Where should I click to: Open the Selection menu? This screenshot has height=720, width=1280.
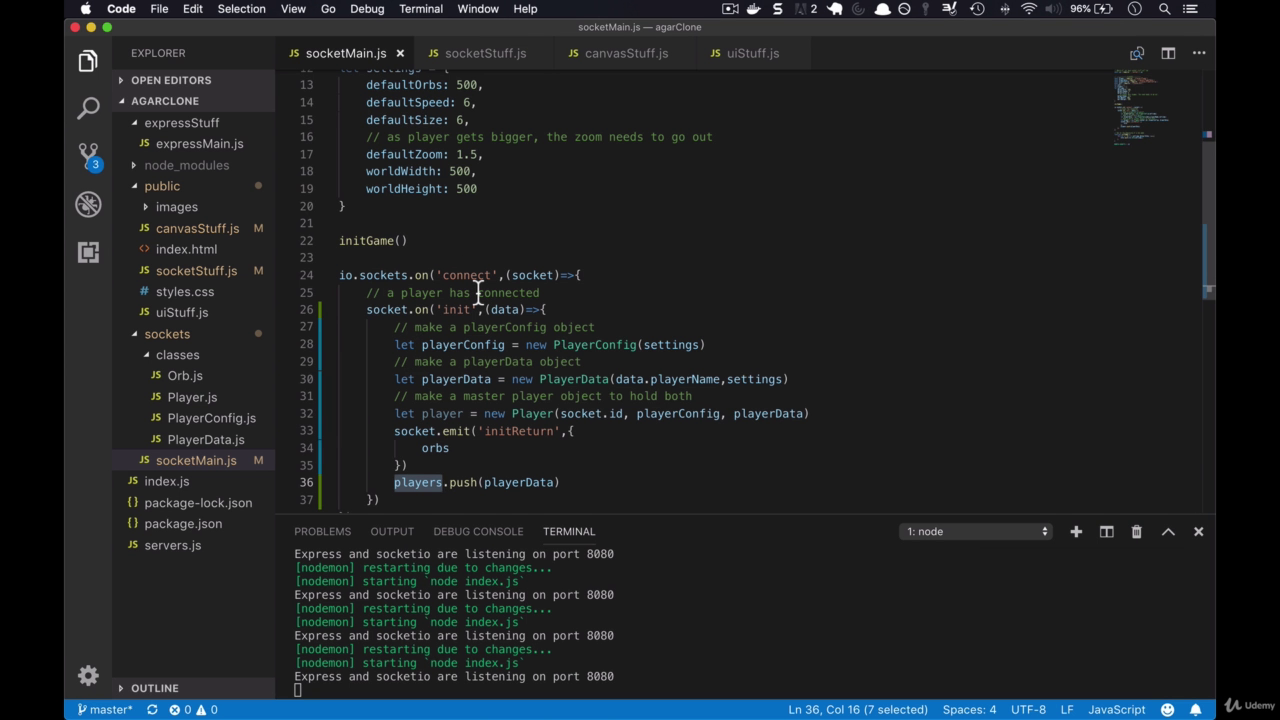[x=242, y=9]
